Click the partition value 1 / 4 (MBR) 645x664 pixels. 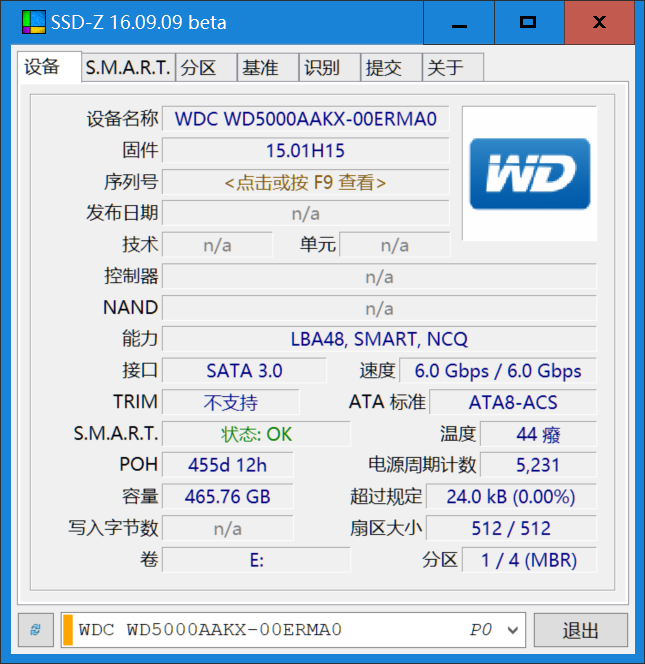(529, 560)
